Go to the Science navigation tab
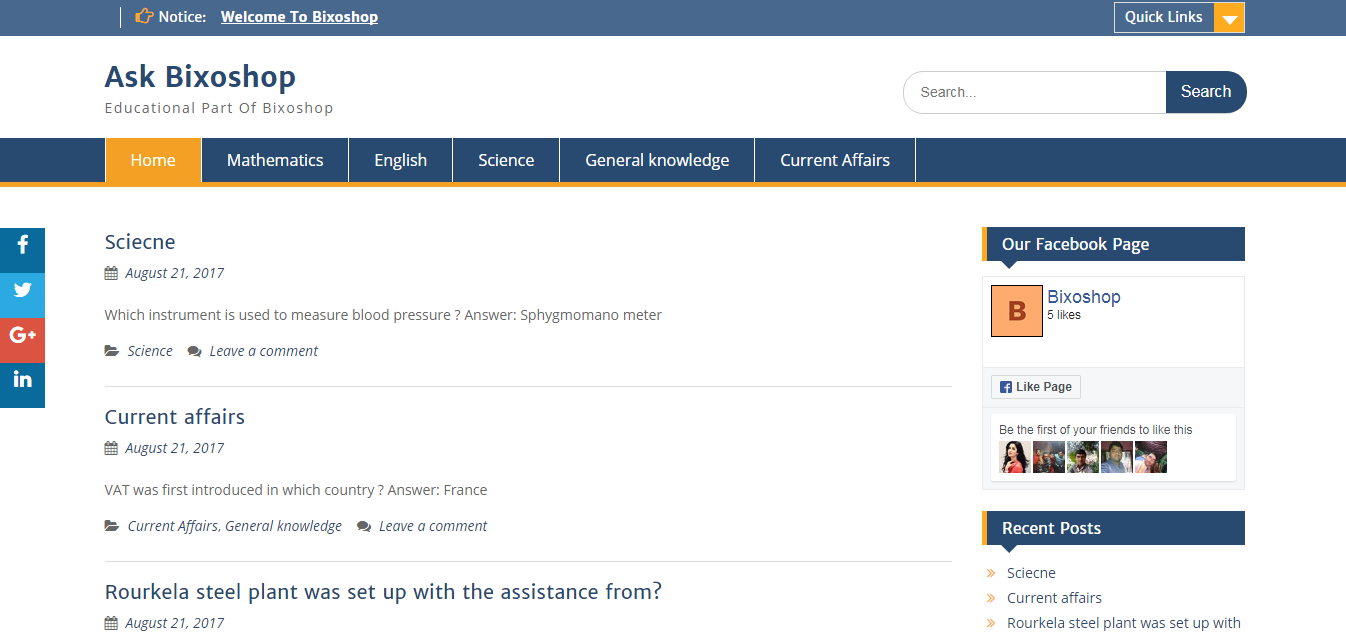 tap(506, 160)
